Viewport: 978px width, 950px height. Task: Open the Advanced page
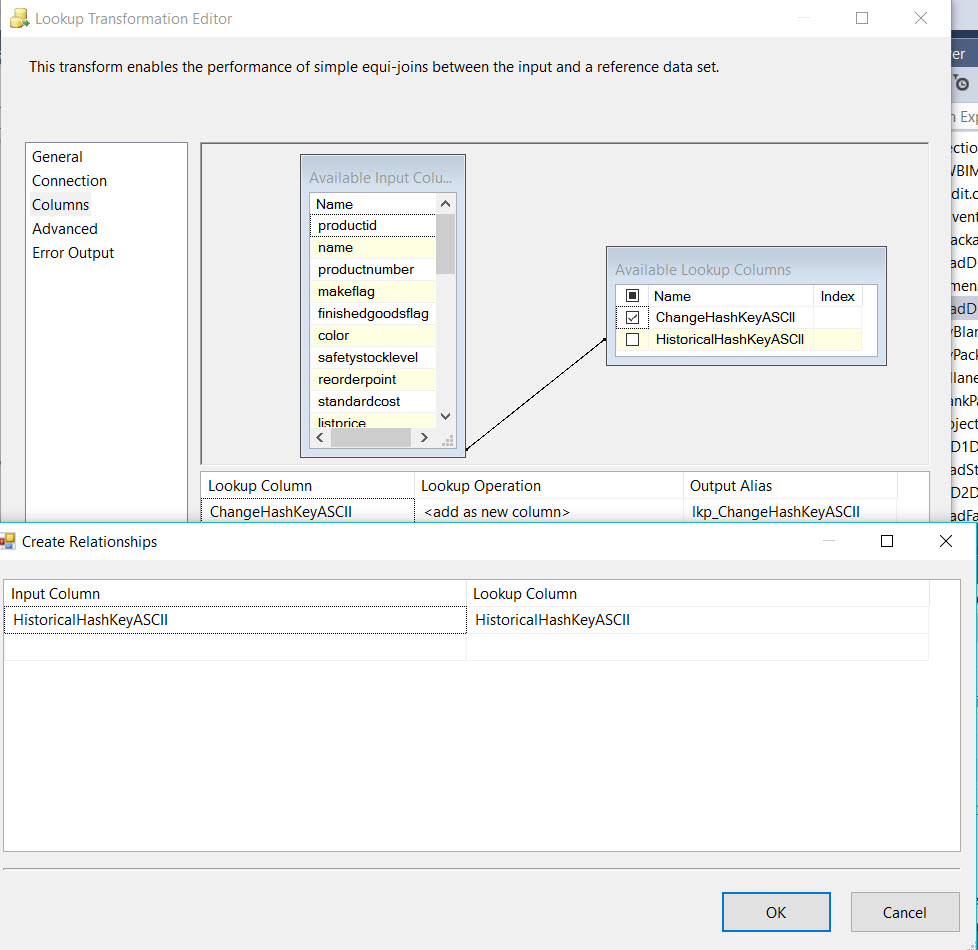point(65,229)
